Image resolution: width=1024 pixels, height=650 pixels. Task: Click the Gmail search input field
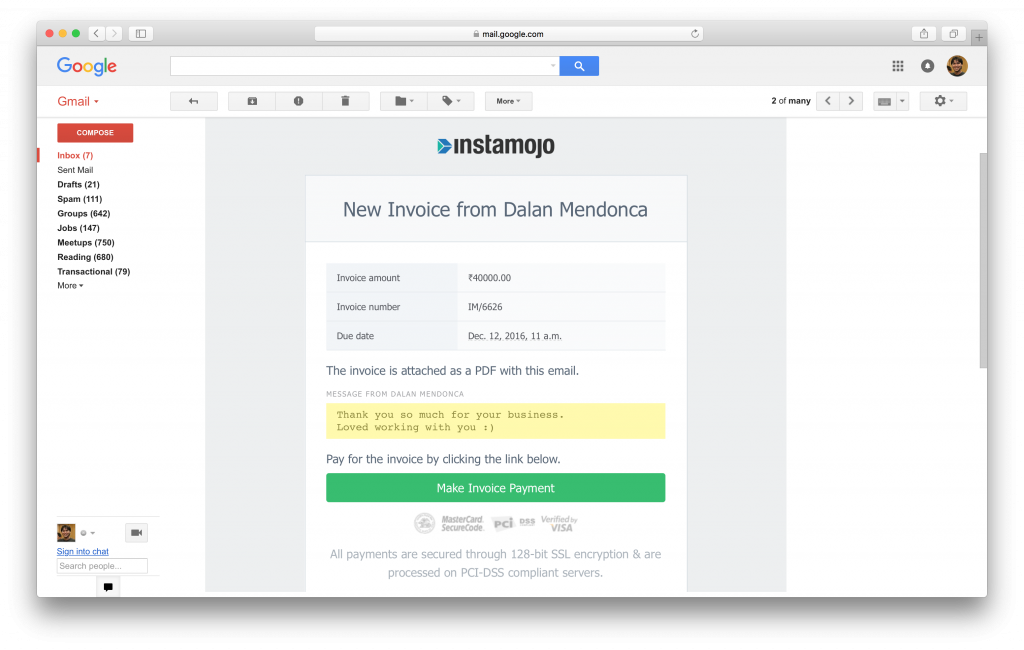click(x=360, y=66)
